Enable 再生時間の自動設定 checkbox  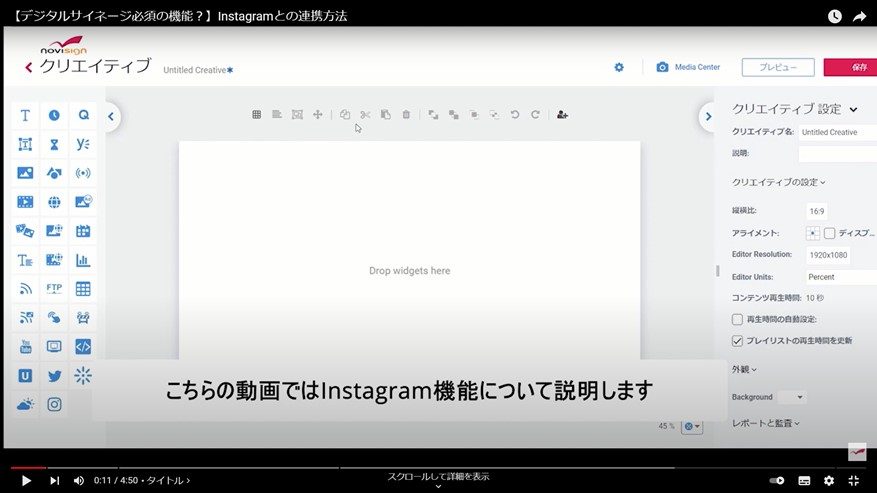(737, 320)
